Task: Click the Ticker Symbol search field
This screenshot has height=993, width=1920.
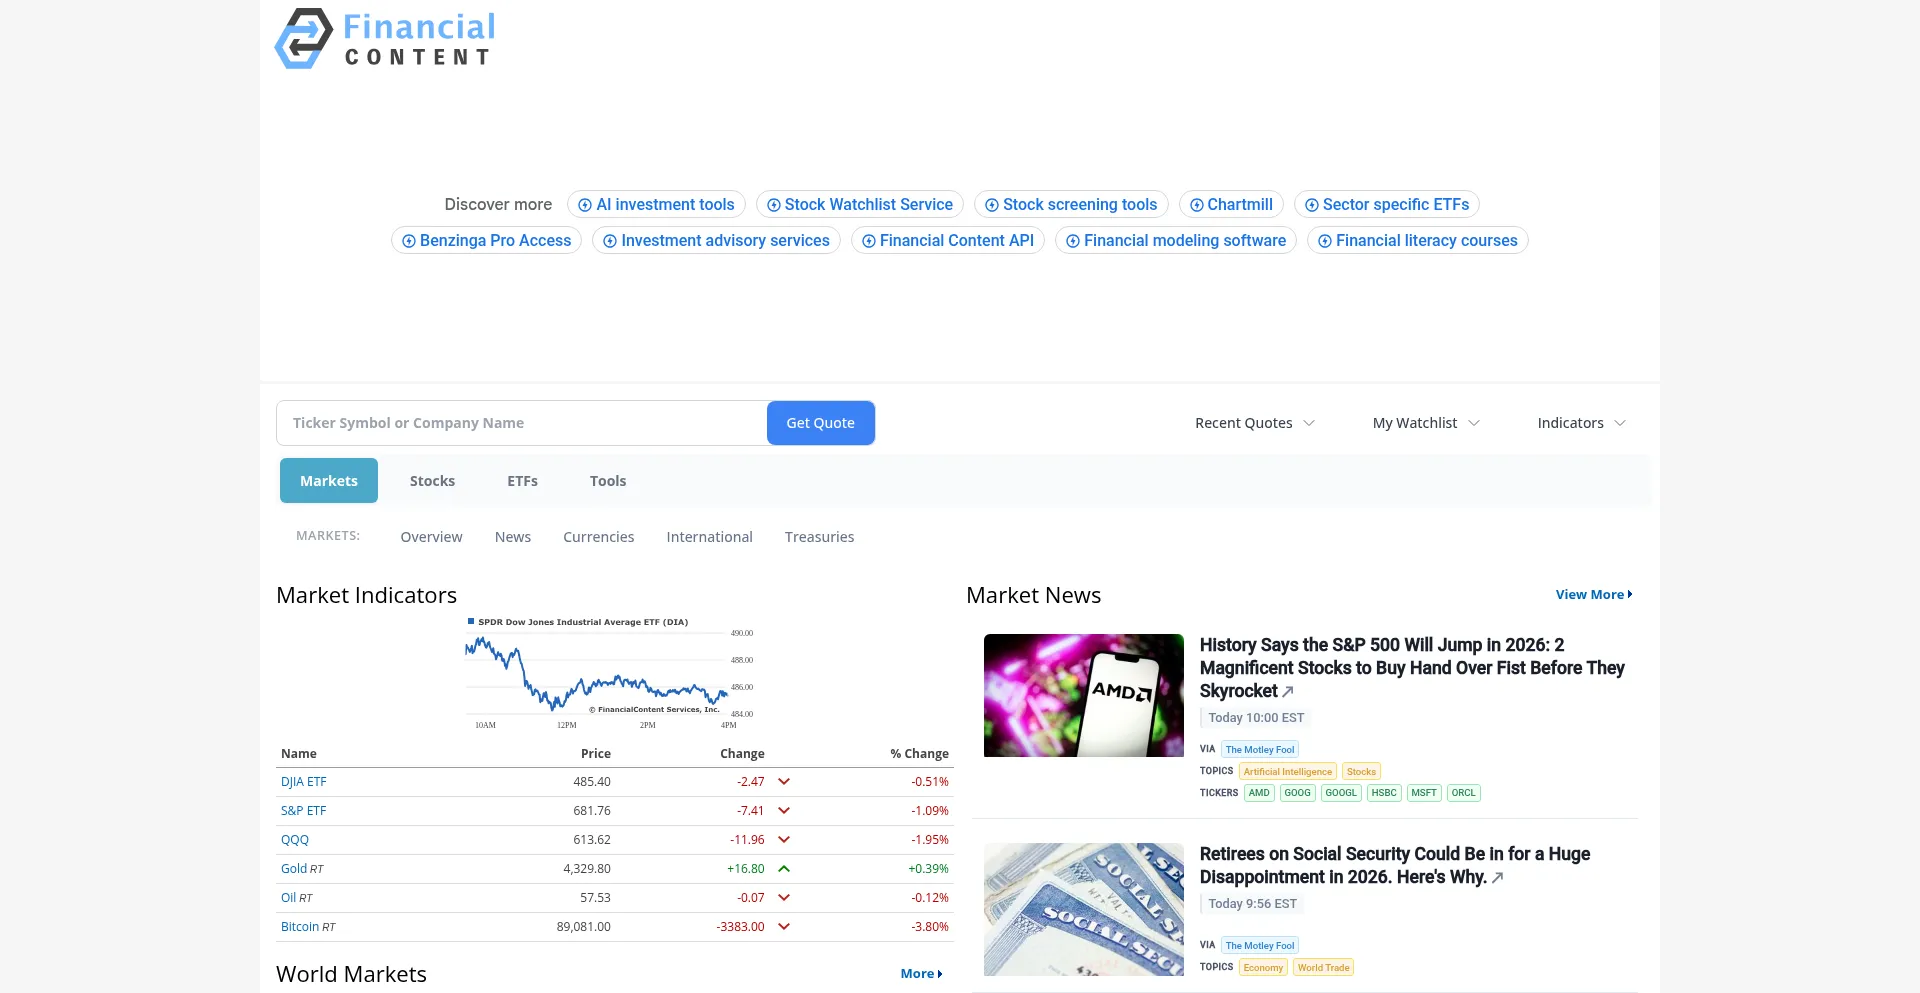Action: [x=520, y=423]
